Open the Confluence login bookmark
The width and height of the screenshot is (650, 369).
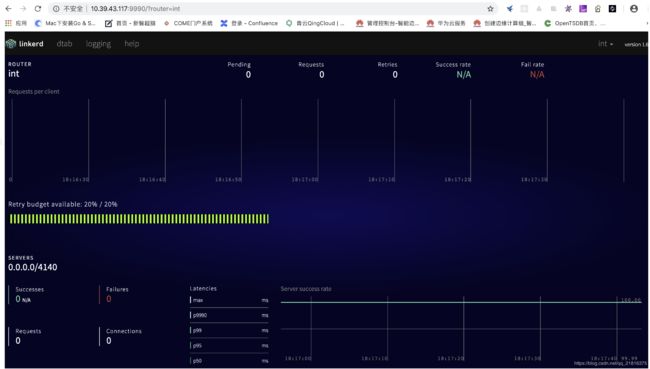[249, 23]
